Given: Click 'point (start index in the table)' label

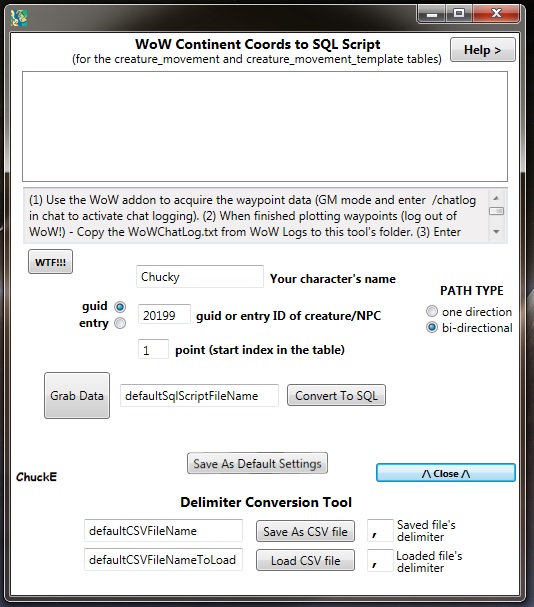Looking at the screenshot, I should point(260,350).
